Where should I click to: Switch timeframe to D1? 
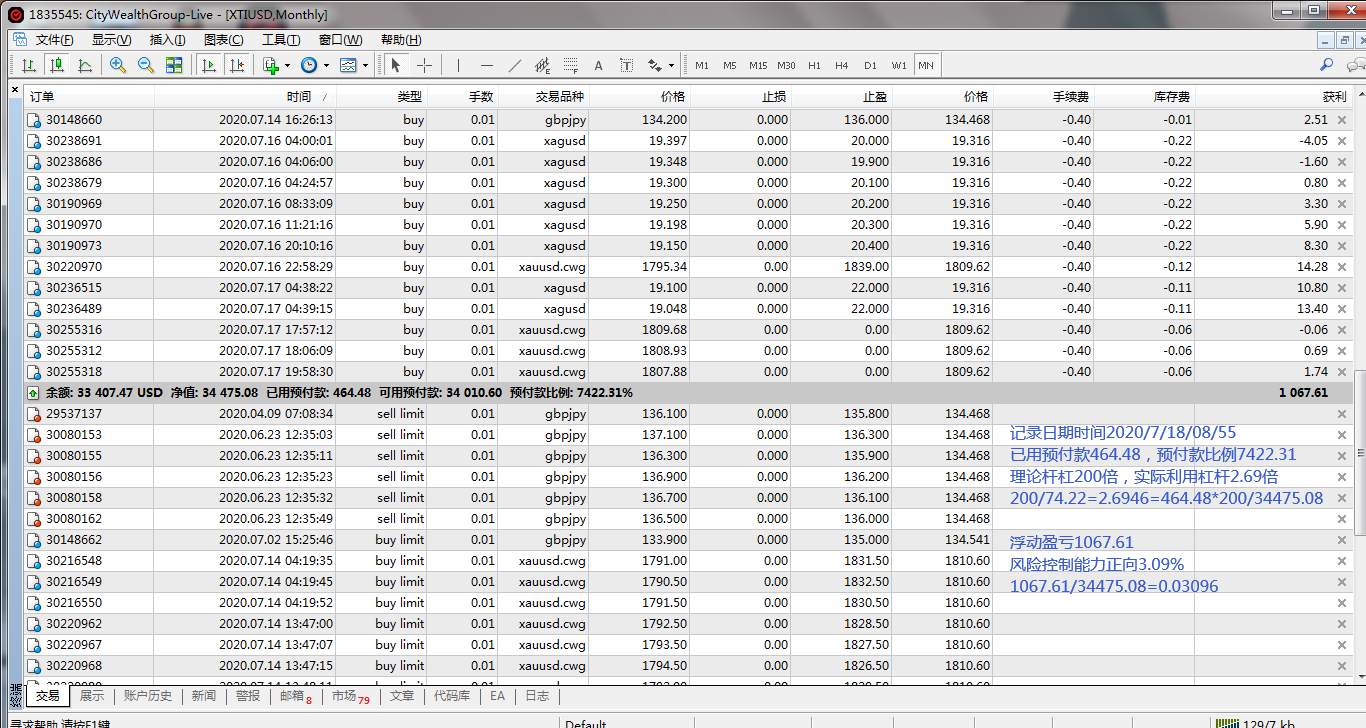point(870,65)
